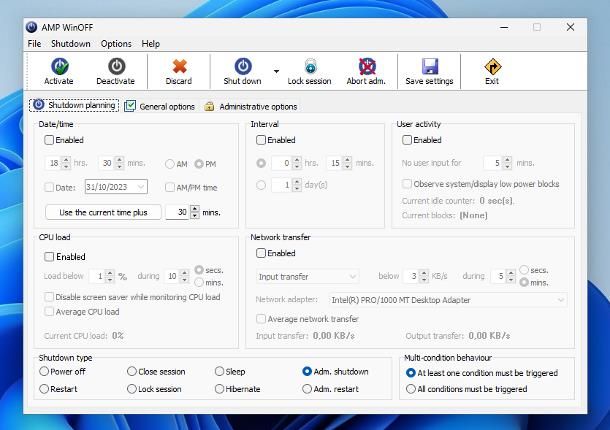
Task: Click the network below KB/s field
Action: (x=412, y=276)
